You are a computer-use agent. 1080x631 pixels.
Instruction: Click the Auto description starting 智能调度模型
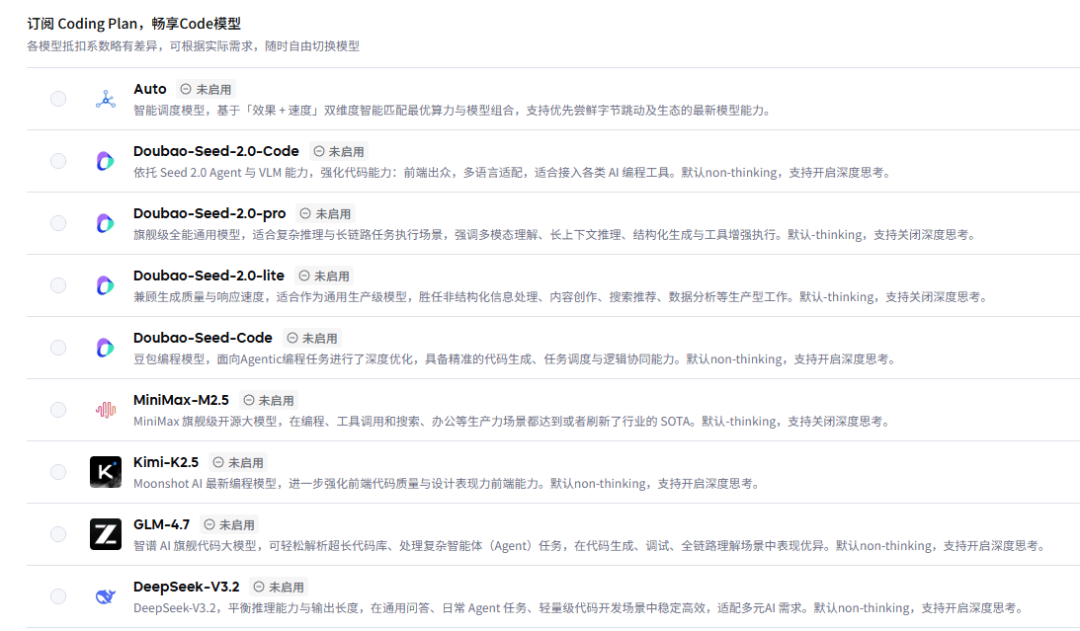tap(453, 110)
